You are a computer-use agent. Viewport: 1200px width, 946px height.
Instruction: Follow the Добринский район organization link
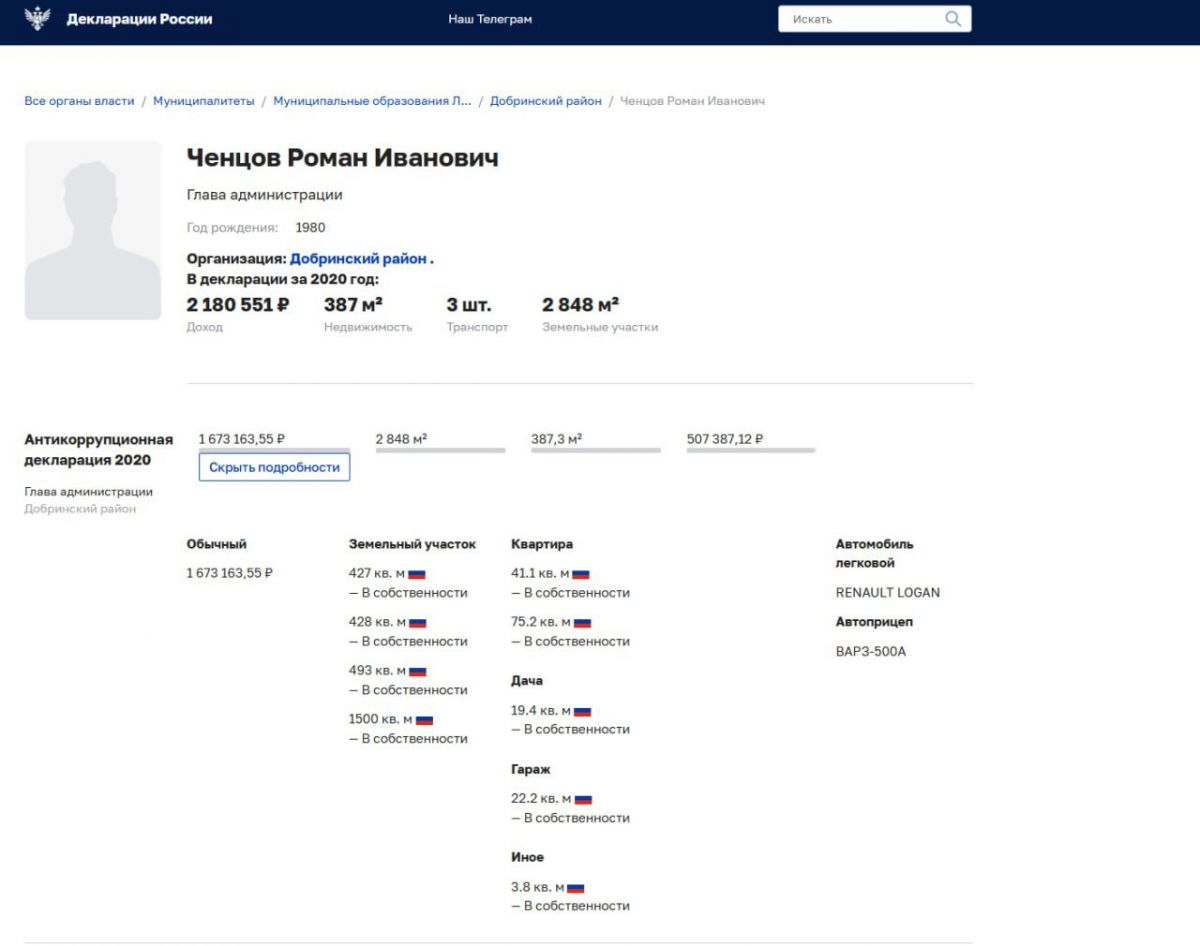(358, 259)
